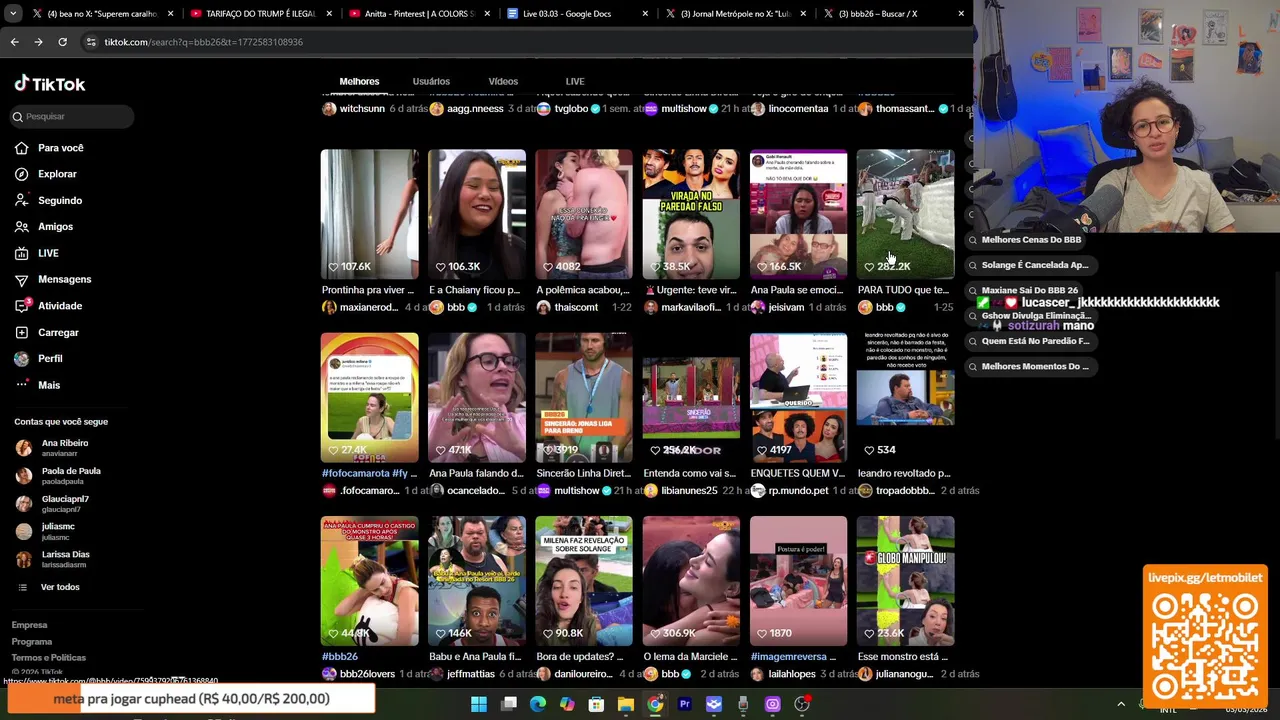Open Mensagens in sidebar
This screenshot has height=720, width=1280.
(64, 279)
